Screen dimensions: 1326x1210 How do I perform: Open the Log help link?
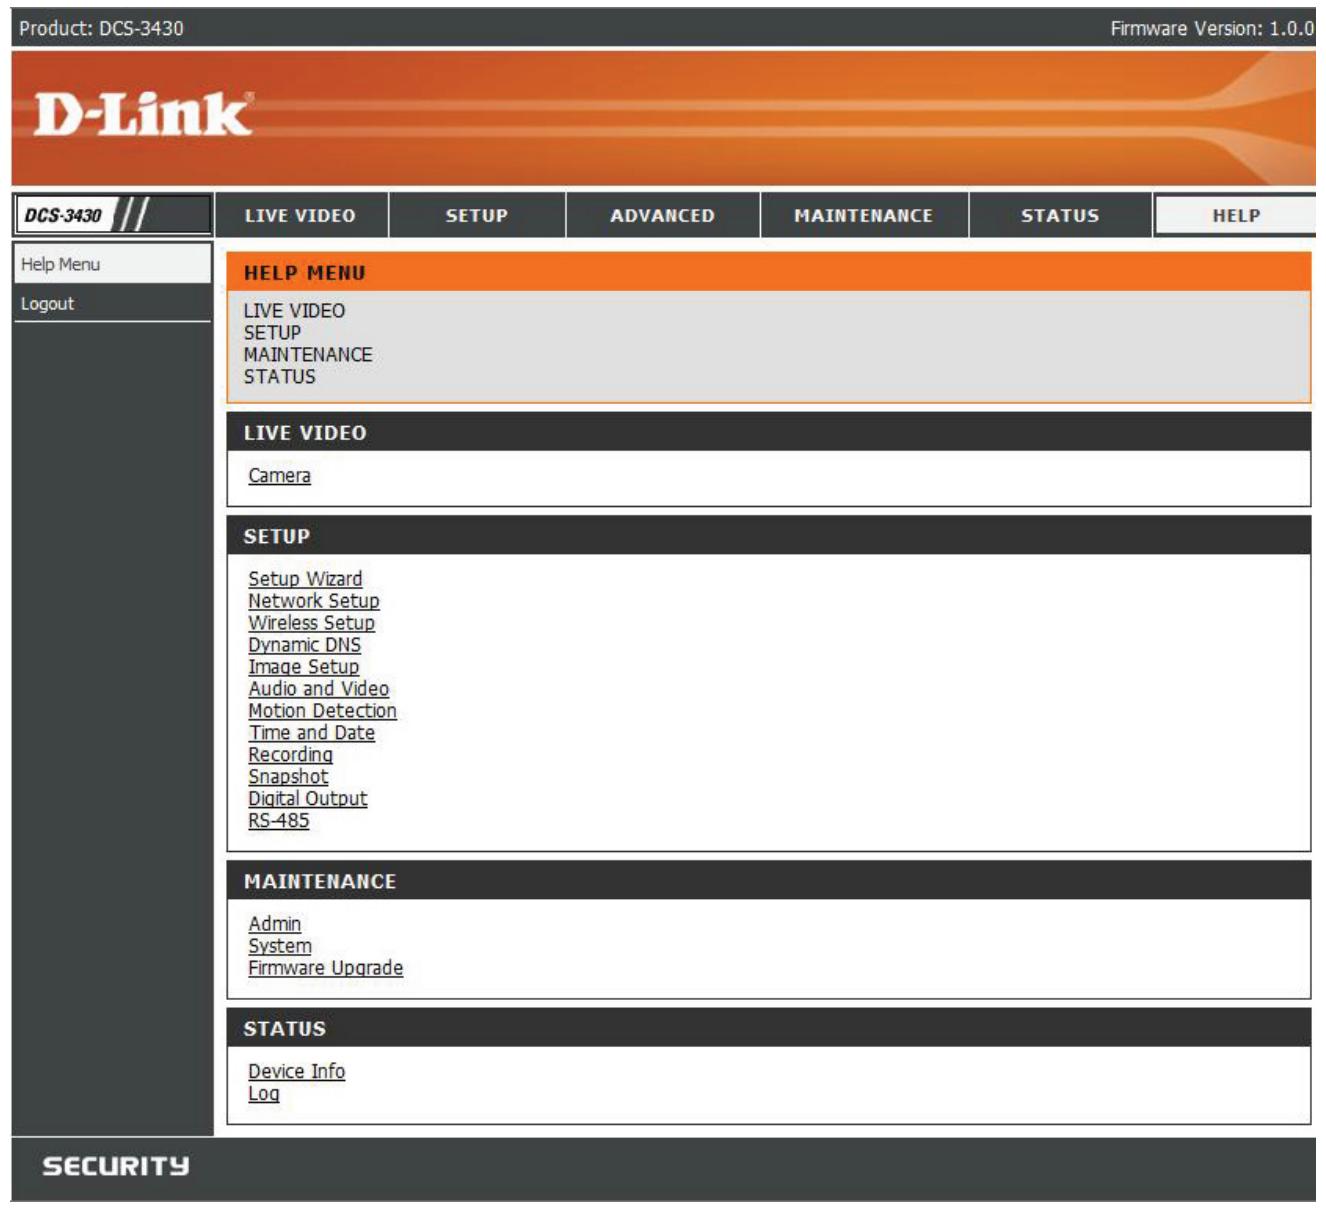point(264,1093)
